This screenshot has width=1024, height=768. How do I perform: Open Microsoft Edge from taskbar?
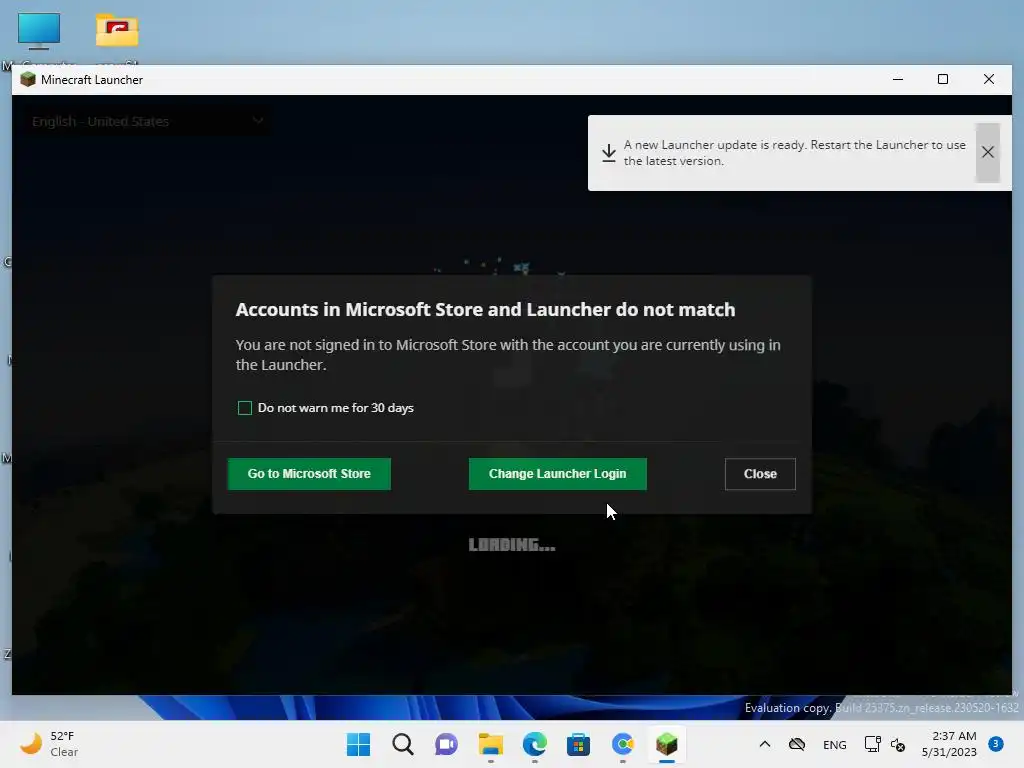pos(535,744)
